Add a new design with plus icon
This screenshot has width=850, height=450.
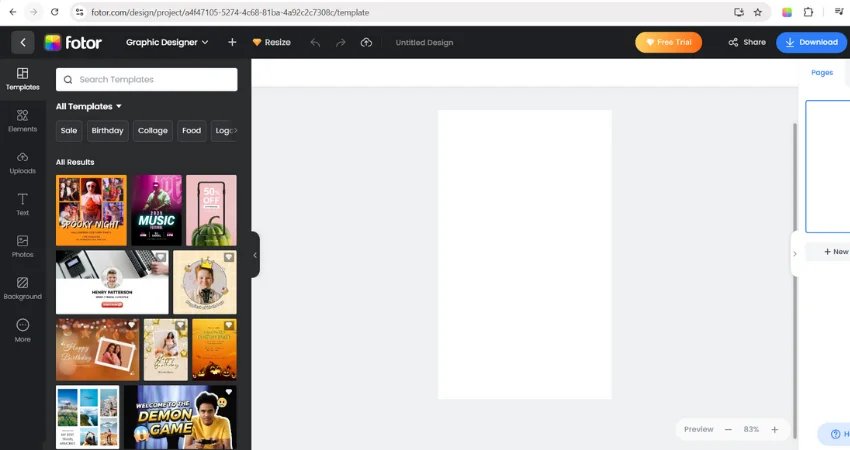[232, 42]
